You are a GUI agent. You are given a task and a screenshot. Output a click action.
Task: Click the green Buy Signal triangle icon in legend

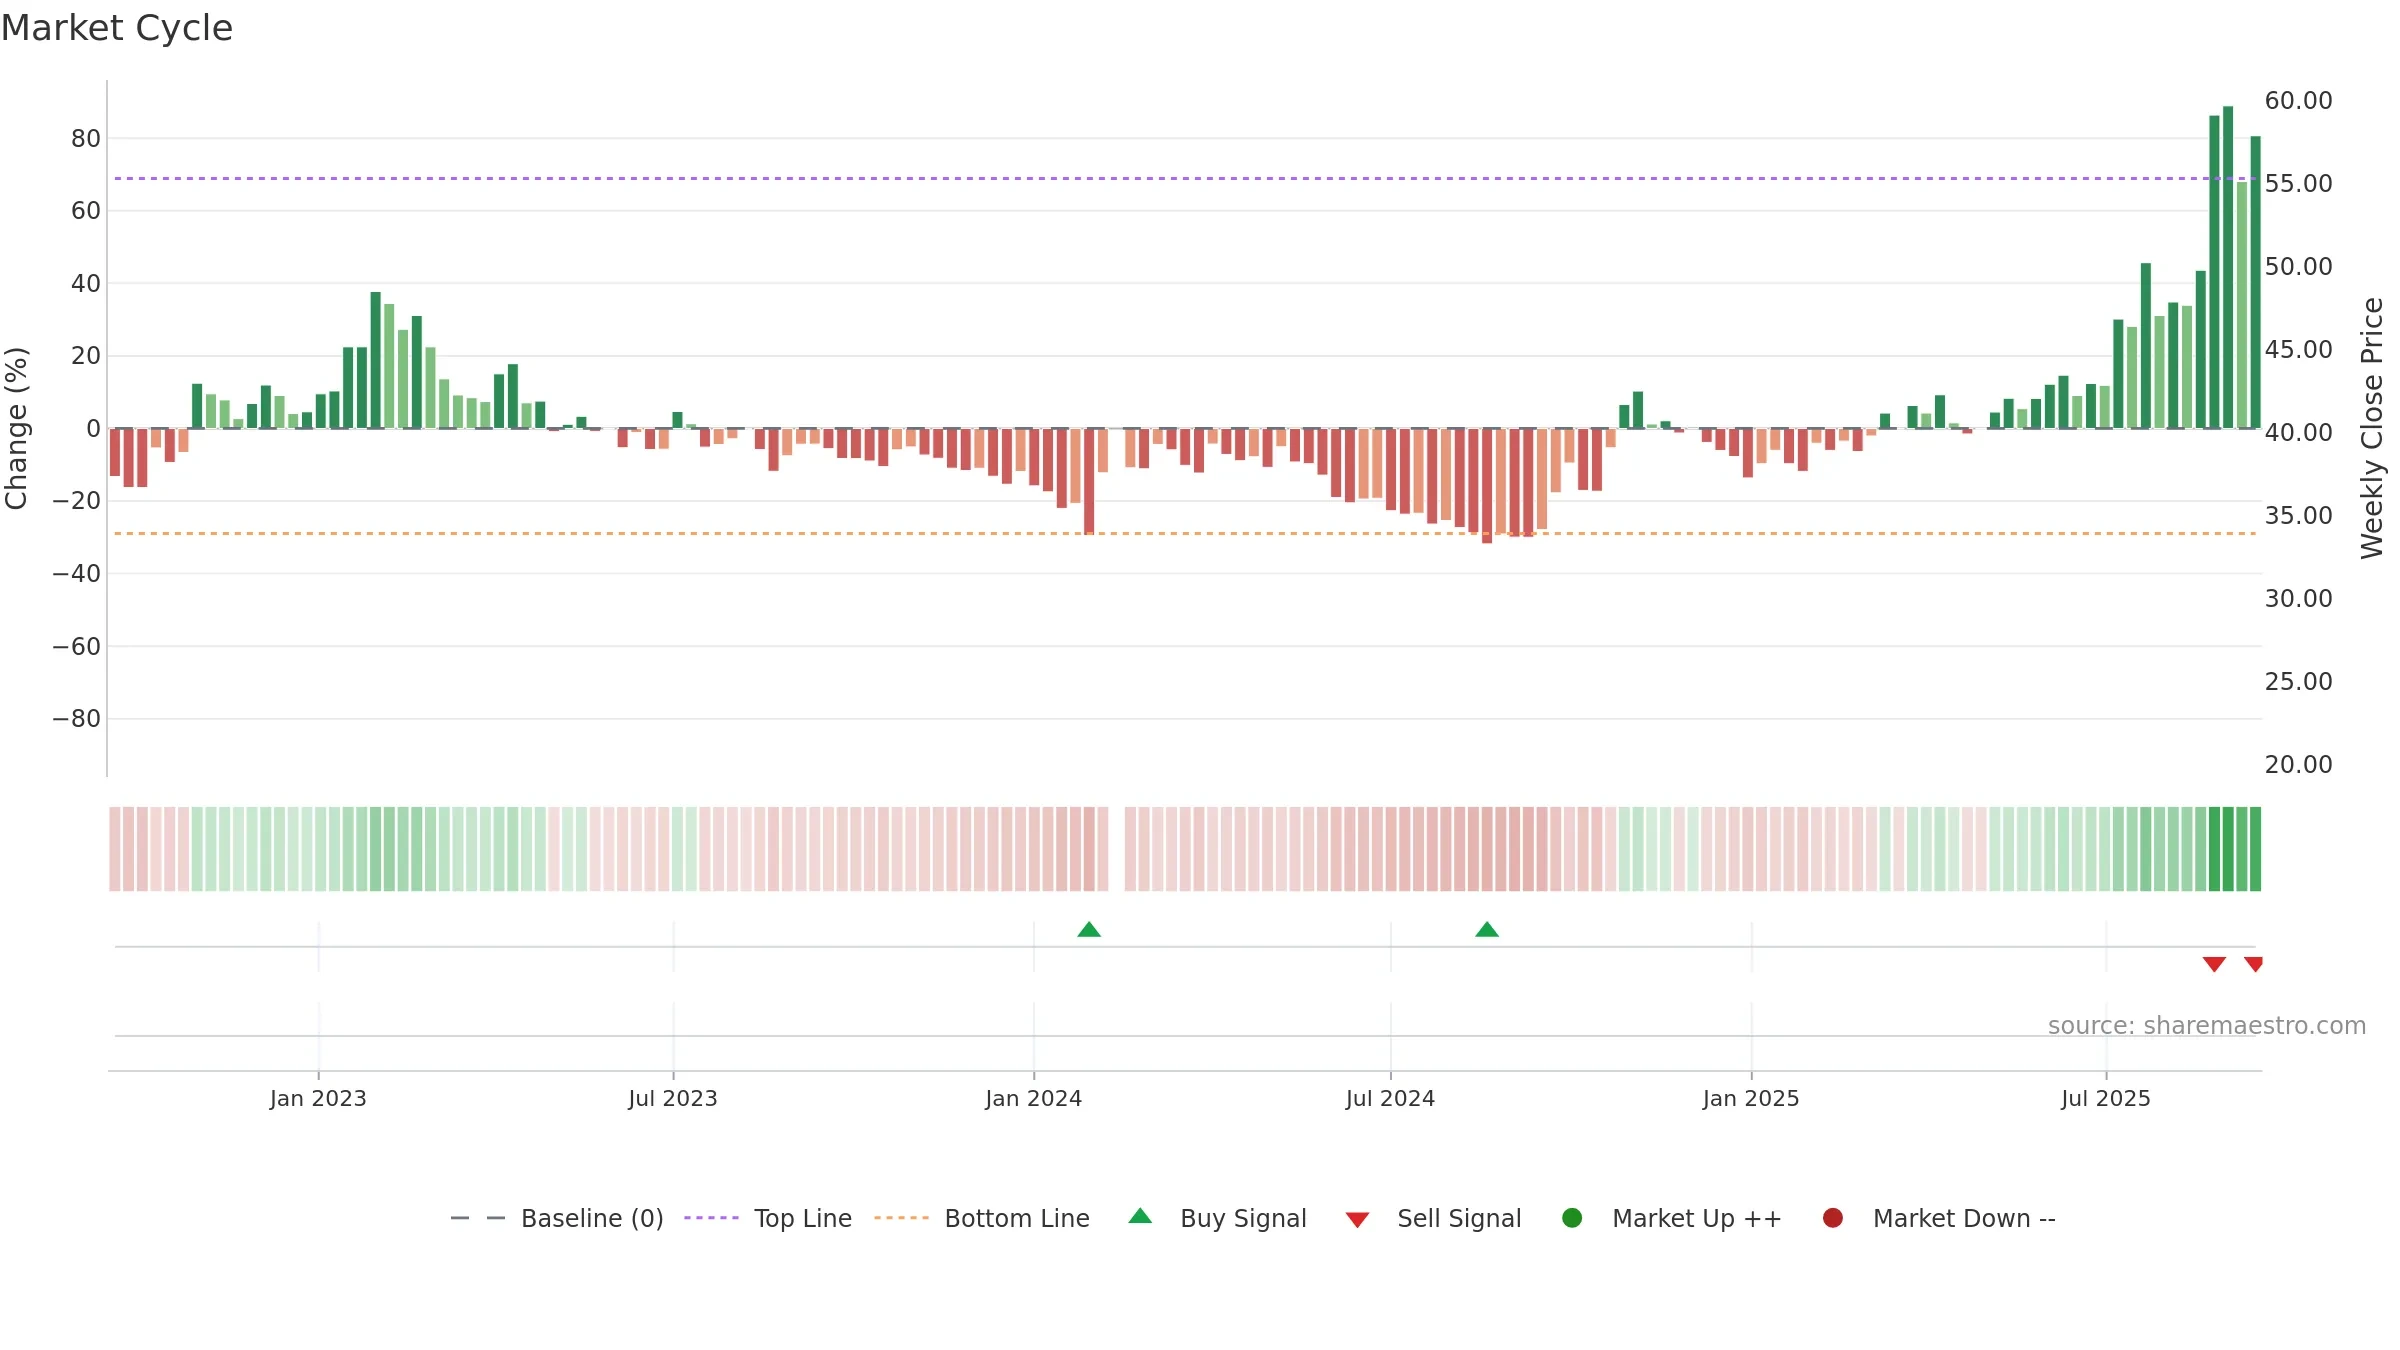coord(1140,1217)
